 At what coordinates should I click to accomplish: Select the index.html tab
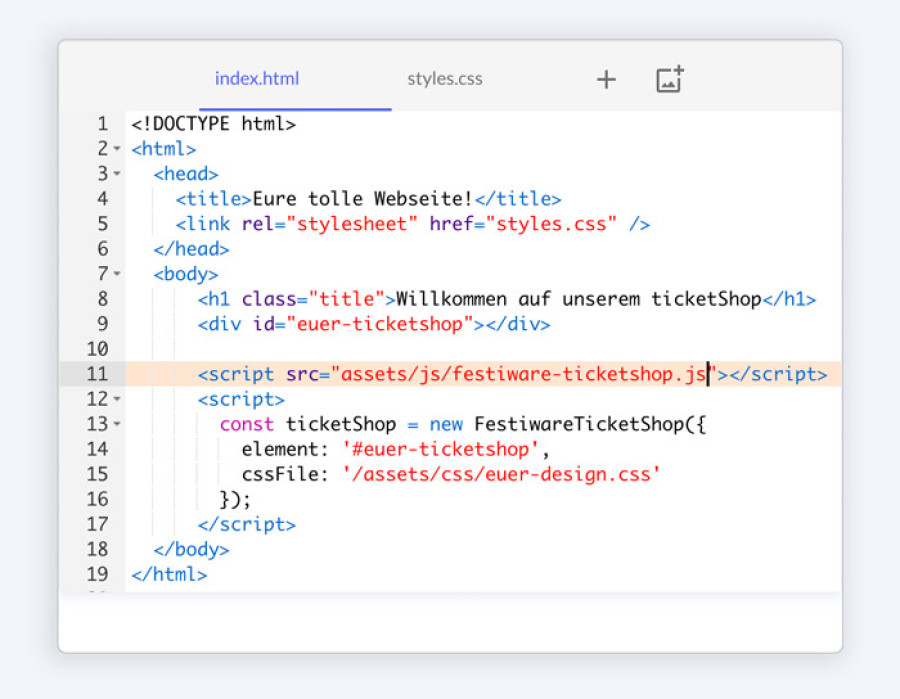pyautogui.click(x=257, y=79)
